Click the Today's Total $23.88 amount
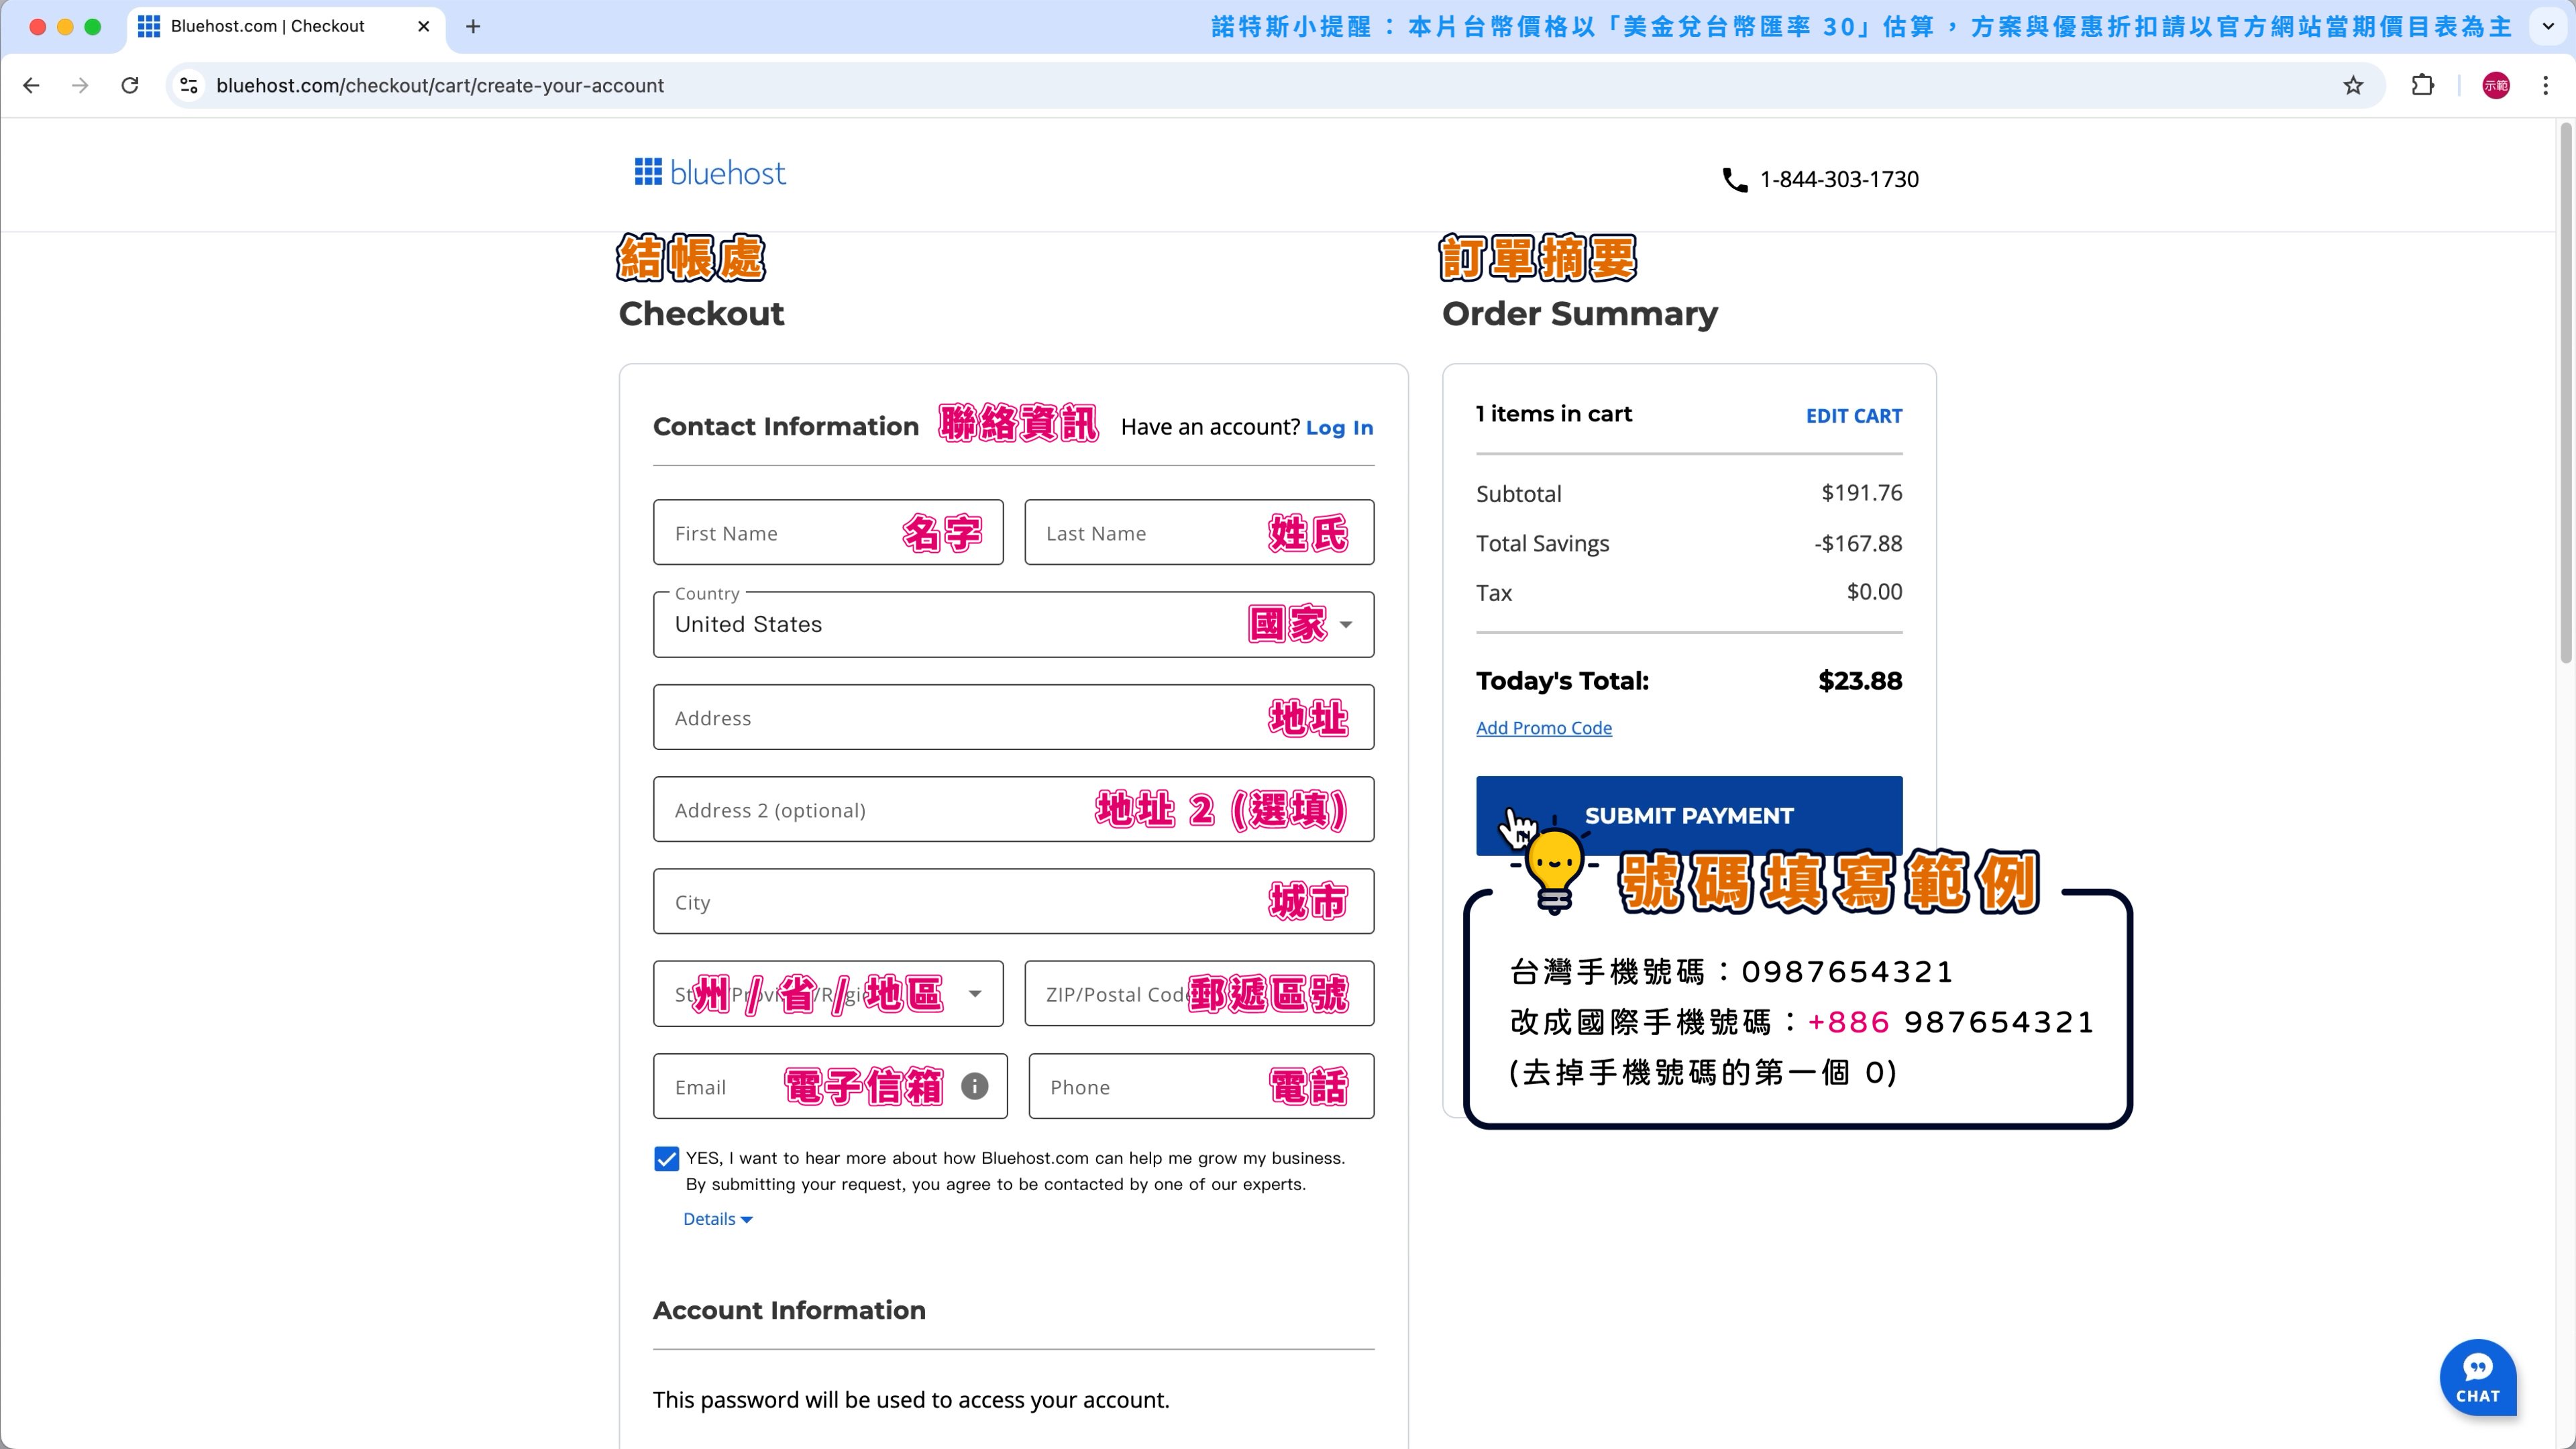 1860,681
